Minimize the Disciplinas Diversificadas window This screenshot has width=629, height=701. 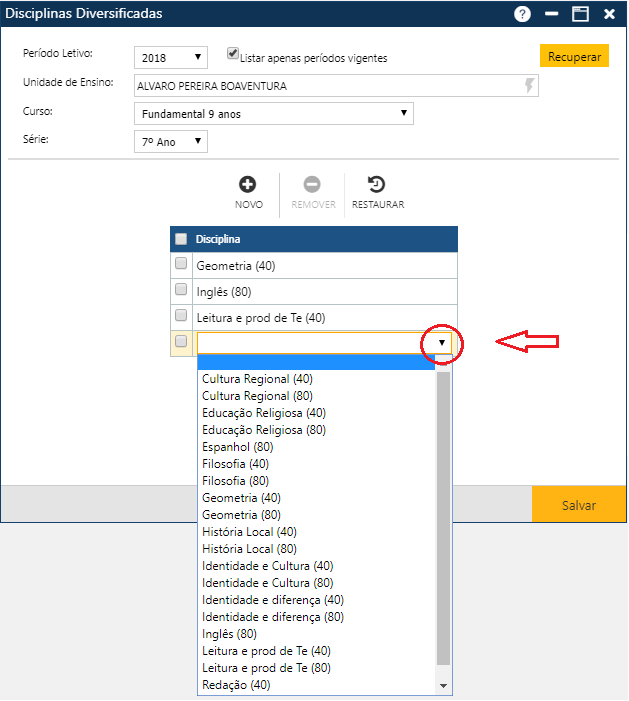(x=551, y=14)
